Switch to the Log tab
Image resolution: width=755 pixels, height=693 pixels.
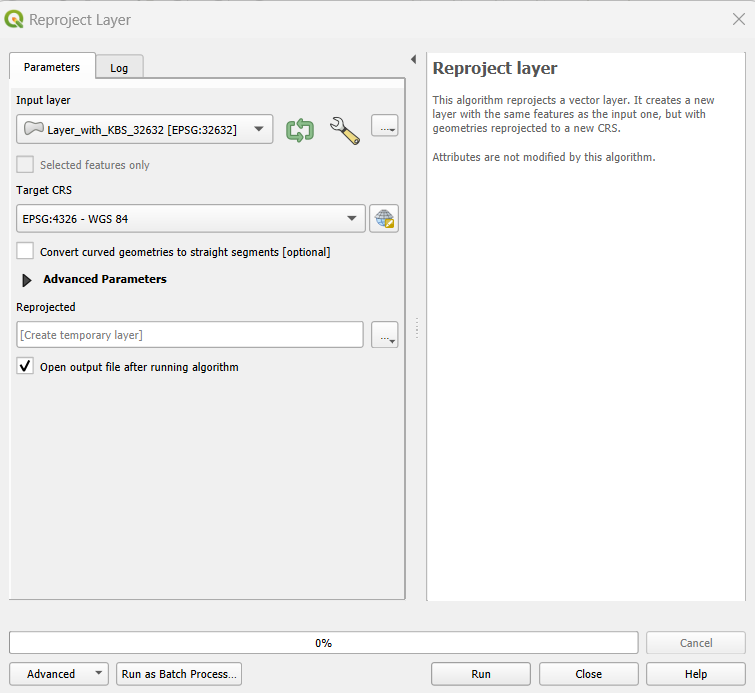(119, 68)
